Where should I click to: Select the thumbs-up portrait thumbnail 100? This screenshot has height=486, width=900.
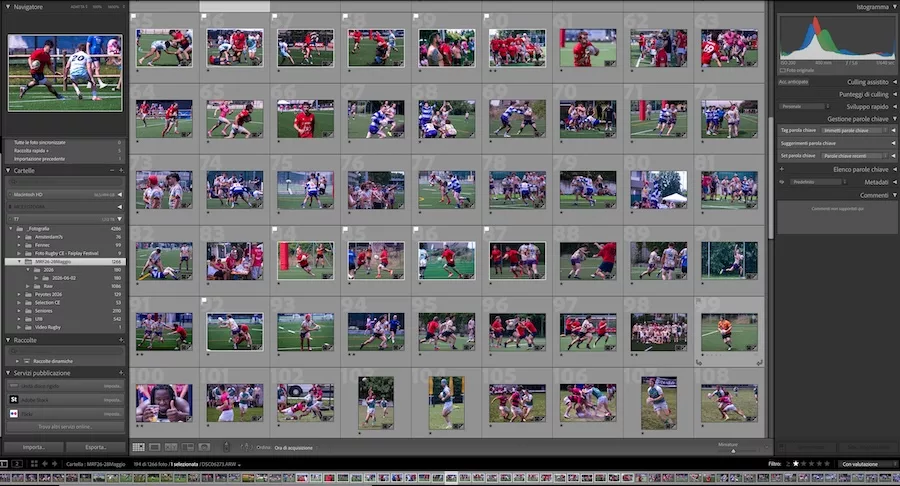[x=164, y=403]
